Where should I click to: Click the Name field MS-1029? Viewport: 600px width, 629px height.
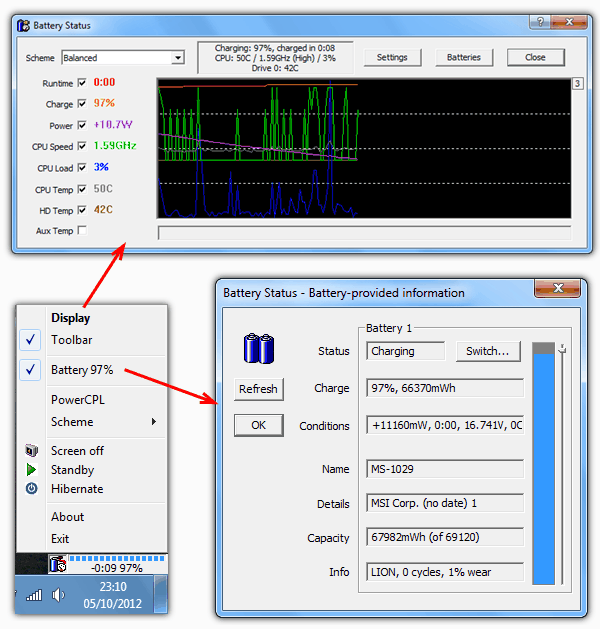click(x=445, y=469)
